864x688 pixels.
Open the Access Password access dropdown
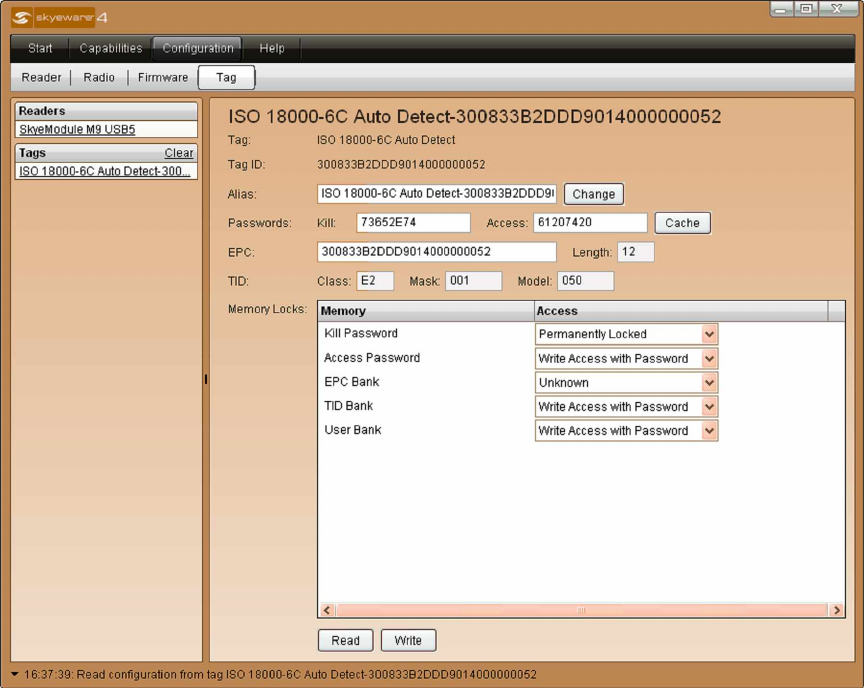tap(709, 359)
